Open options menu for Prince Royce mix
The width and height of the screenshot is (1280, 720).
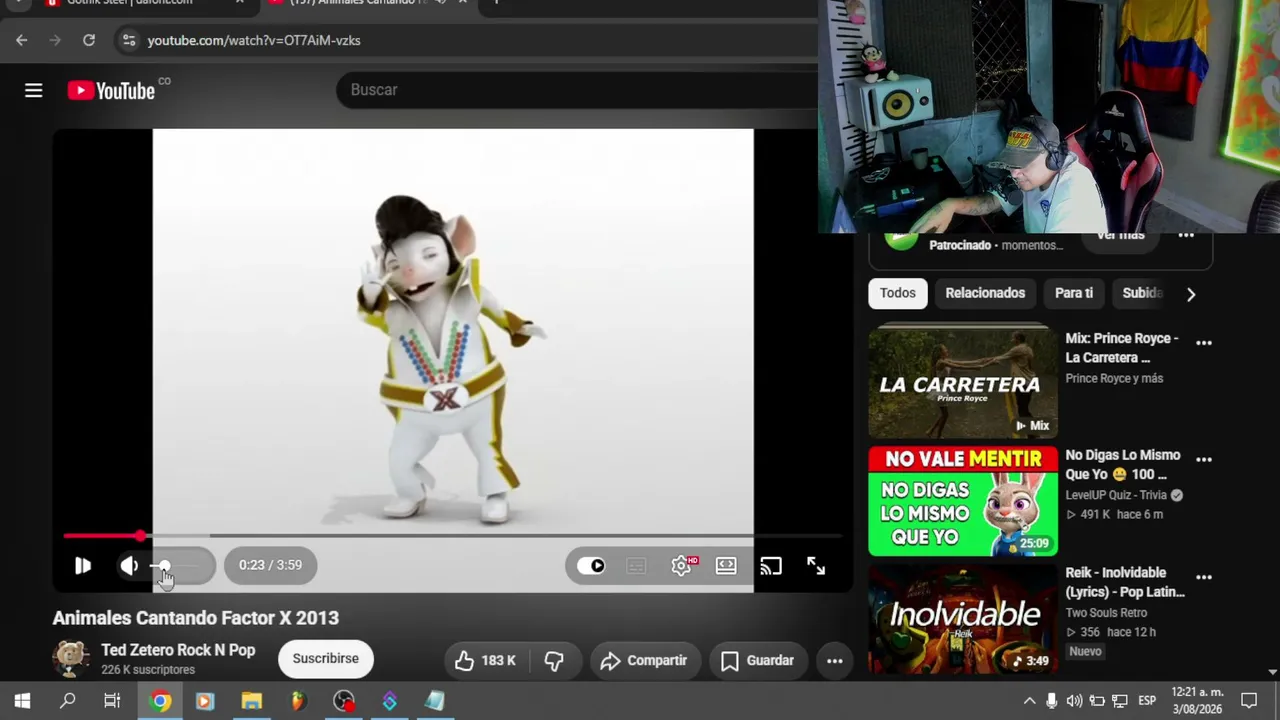click(1204, 343)
